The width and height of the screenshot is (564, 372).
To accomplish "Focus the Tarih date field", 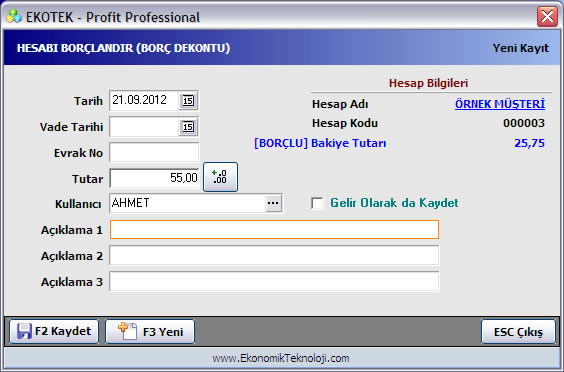I will [144, 100].
